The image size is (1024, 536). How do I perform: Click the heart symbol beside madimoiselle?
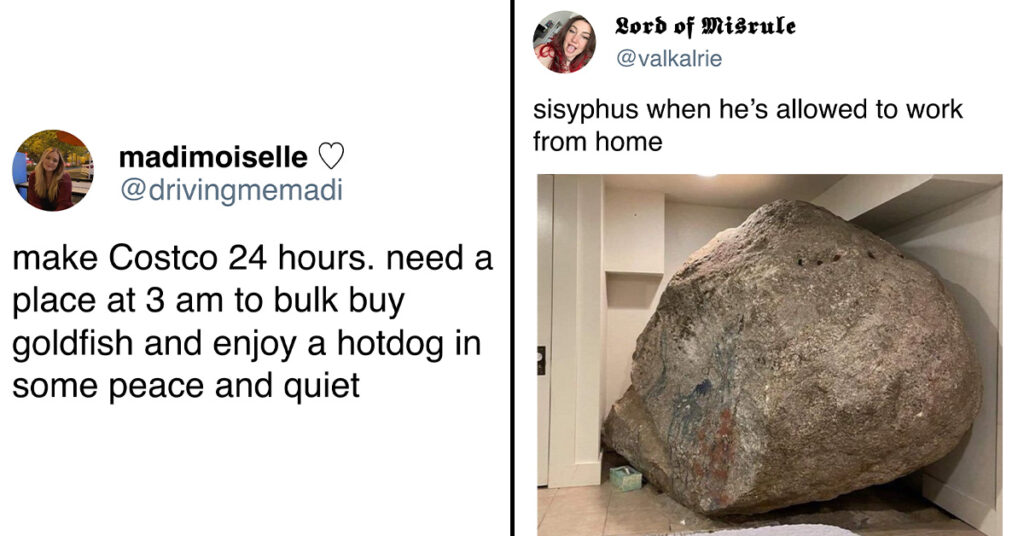[331, 157]
